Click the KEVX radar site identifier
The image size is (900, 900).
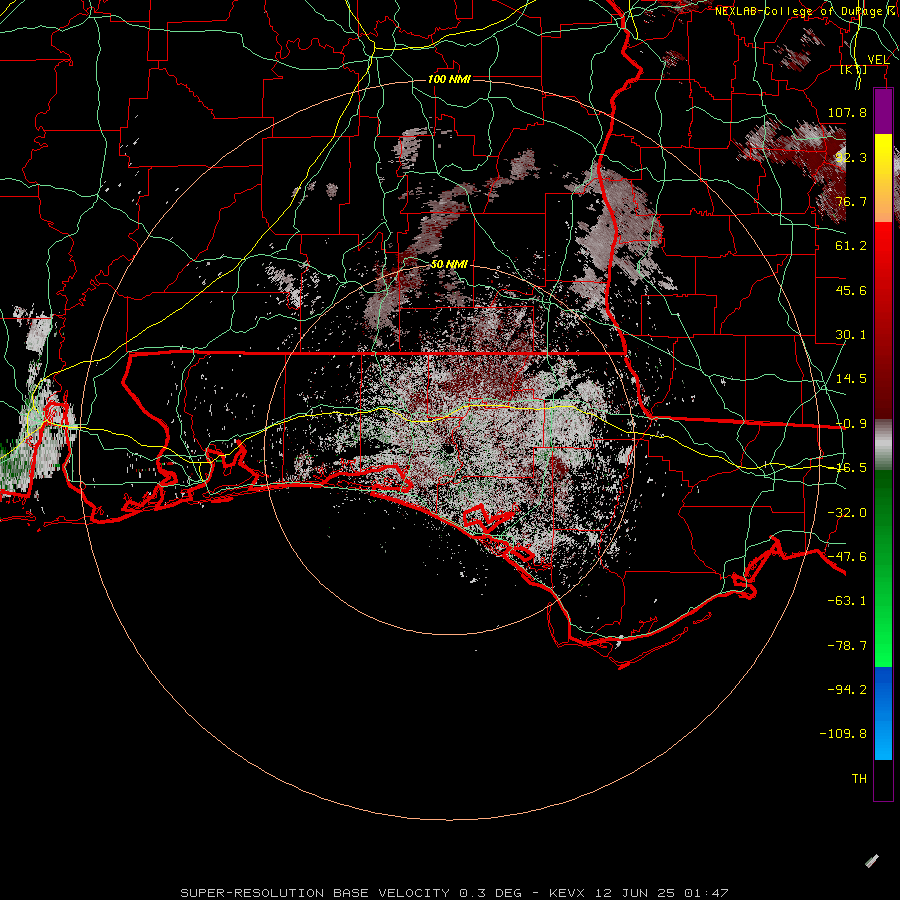568,893
